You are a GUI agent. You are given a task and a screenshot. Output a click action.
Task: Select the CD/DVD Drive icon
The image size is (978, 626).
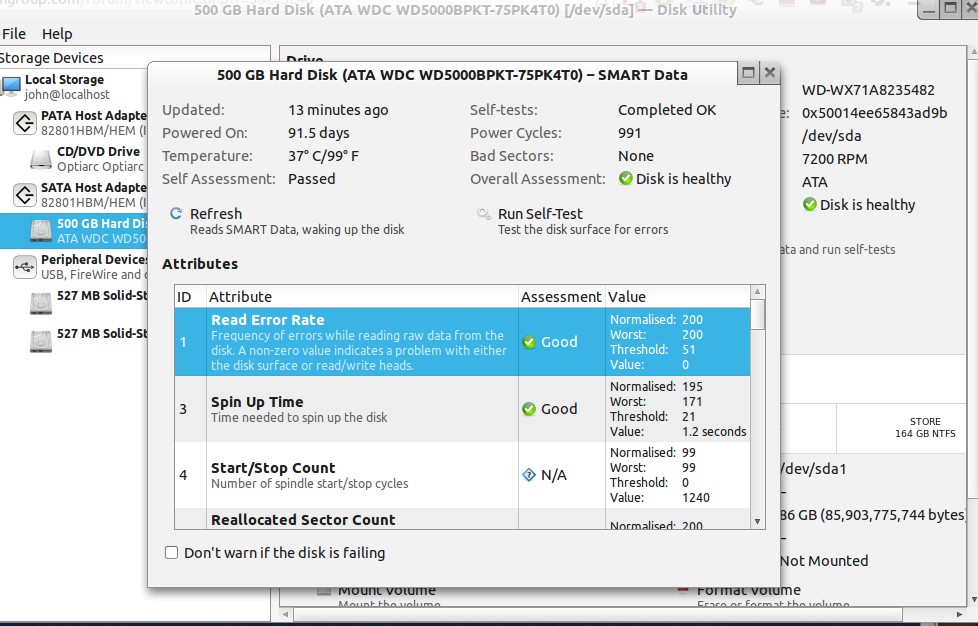click(41, 159)
